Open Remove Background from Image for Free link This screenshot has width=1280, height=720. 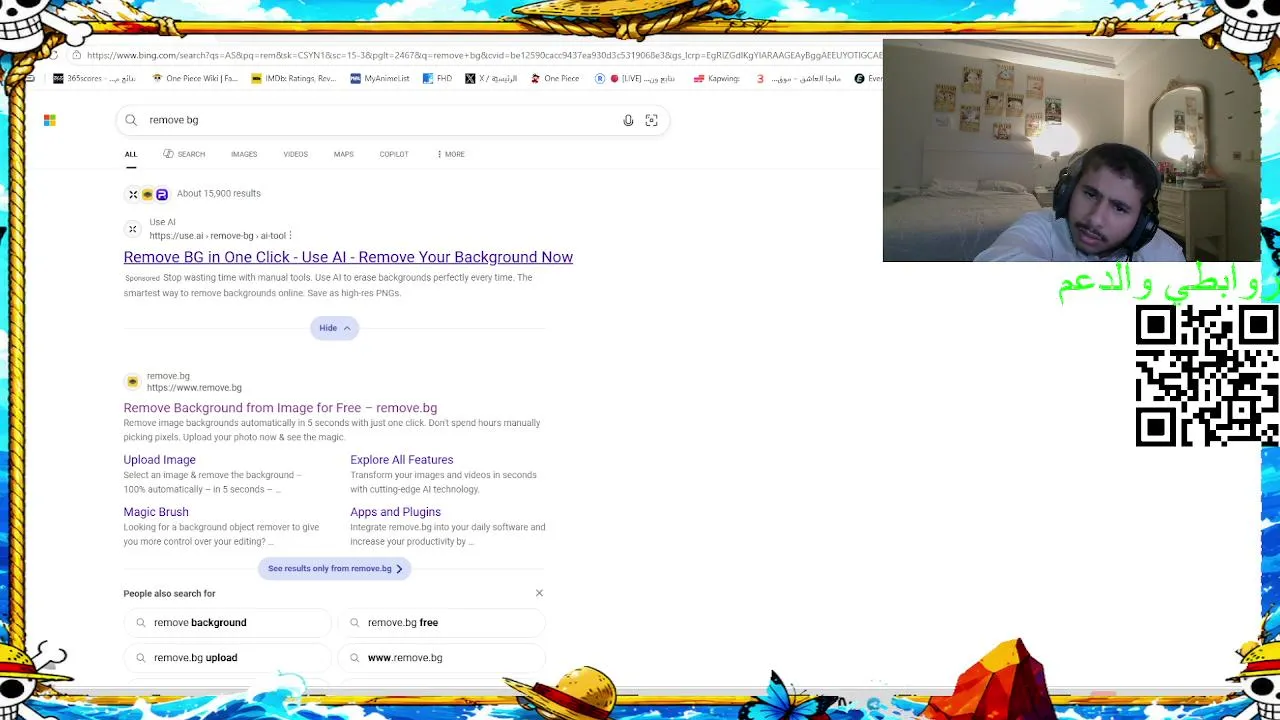(x=280, y=408)
